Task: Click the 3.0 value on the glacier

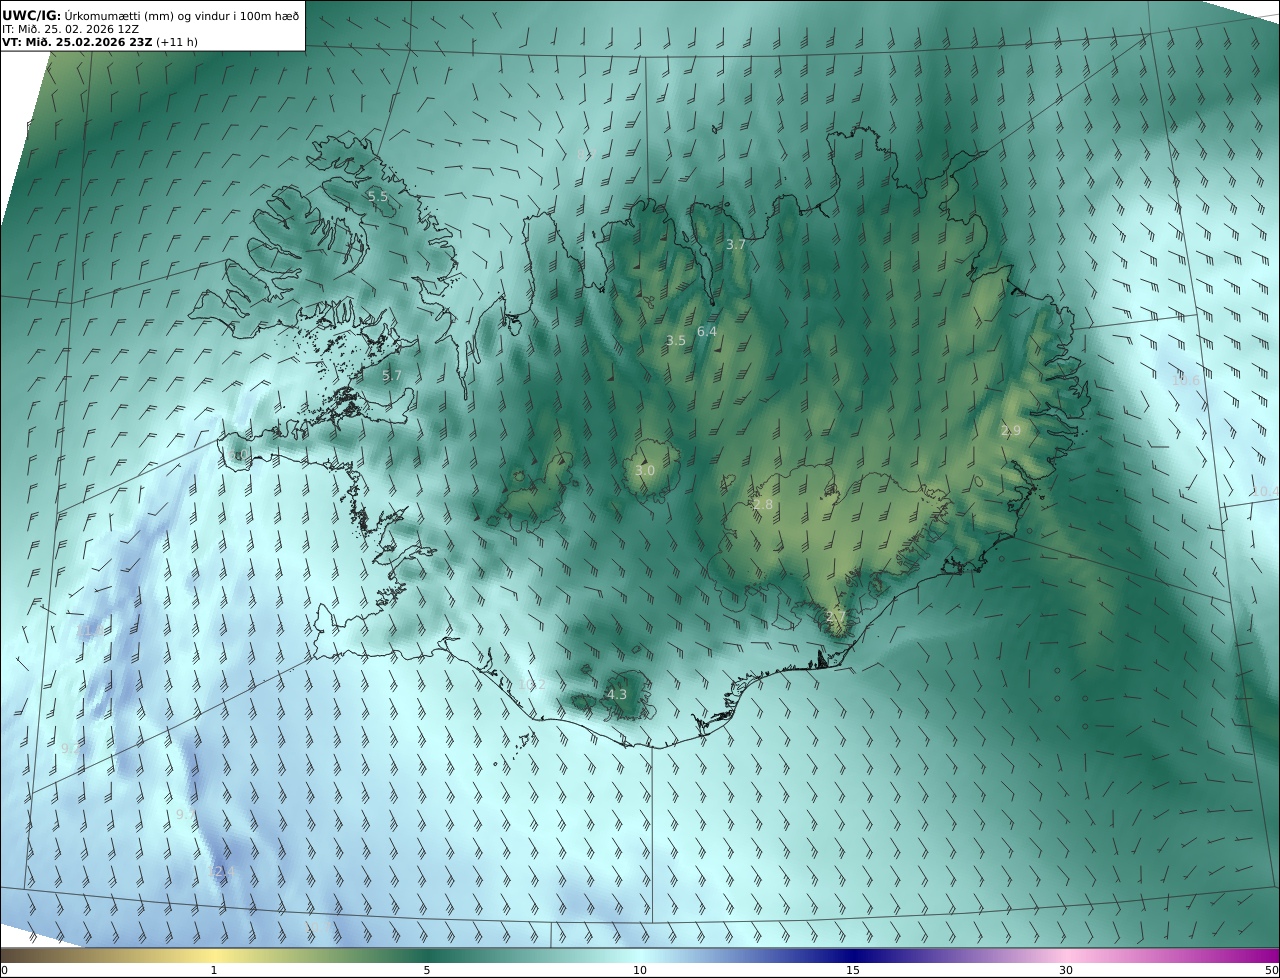Action: click(x=645, y=471)
